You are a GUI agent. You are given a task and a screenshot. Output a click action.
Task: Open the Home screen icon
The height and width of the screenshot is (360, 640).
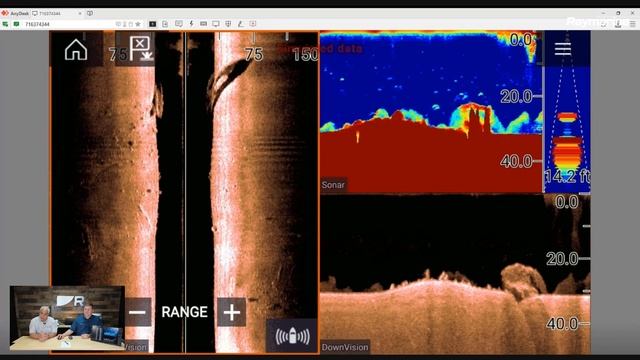point(76,50)
